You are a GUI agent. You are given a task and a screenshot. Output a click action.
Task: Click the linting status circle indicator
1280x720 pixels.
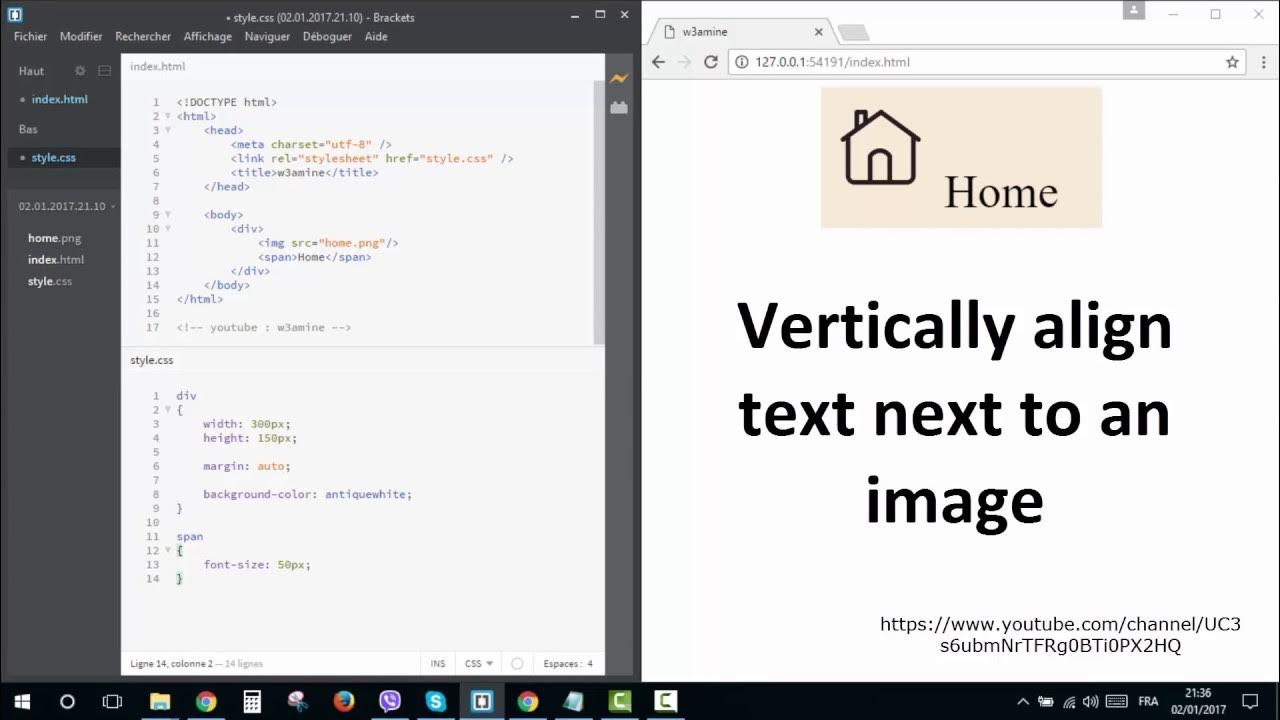coord(517,663)
